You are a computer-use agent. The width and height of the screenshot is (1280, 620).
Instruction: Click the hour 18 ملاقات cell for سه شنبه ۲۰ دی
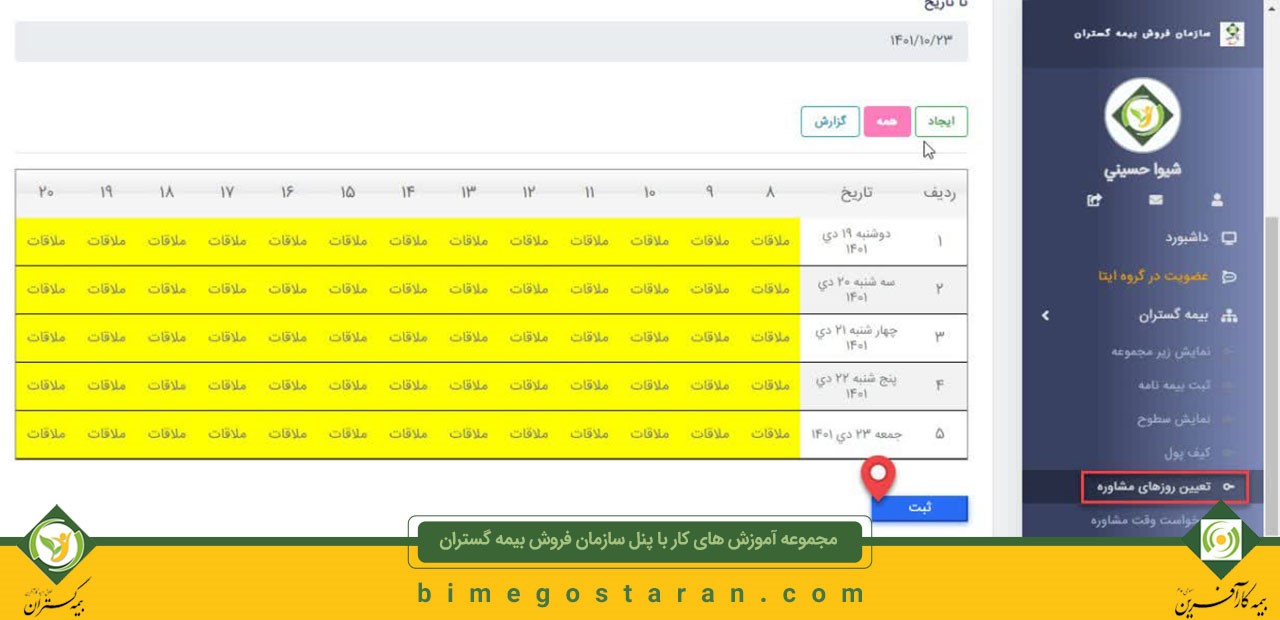[166, 289]
